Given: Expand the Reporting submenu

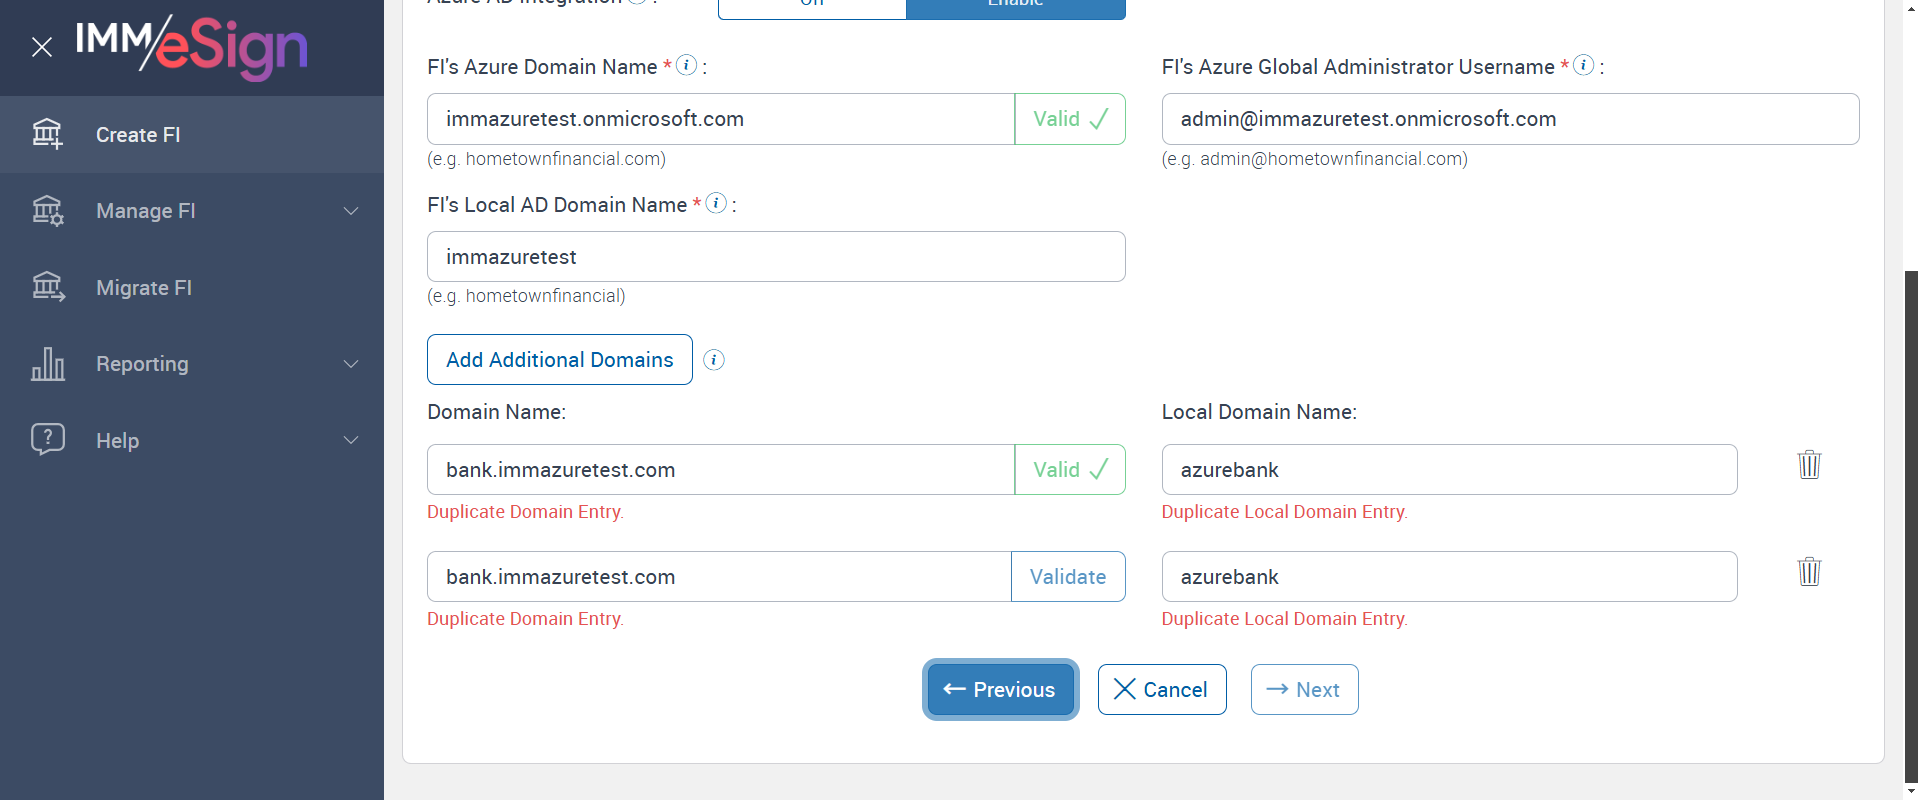Looking at the screenshot, I should [351, 364].
